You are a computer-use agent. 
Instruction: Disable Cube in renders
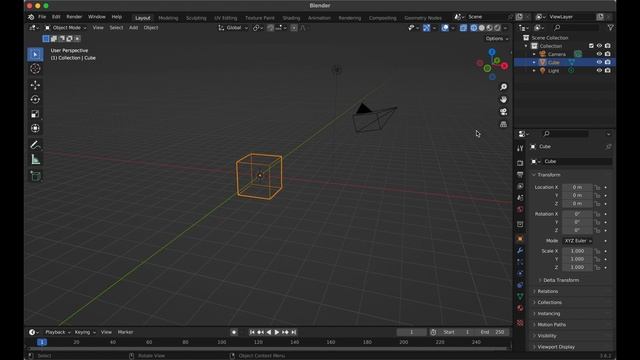point(608,62)
